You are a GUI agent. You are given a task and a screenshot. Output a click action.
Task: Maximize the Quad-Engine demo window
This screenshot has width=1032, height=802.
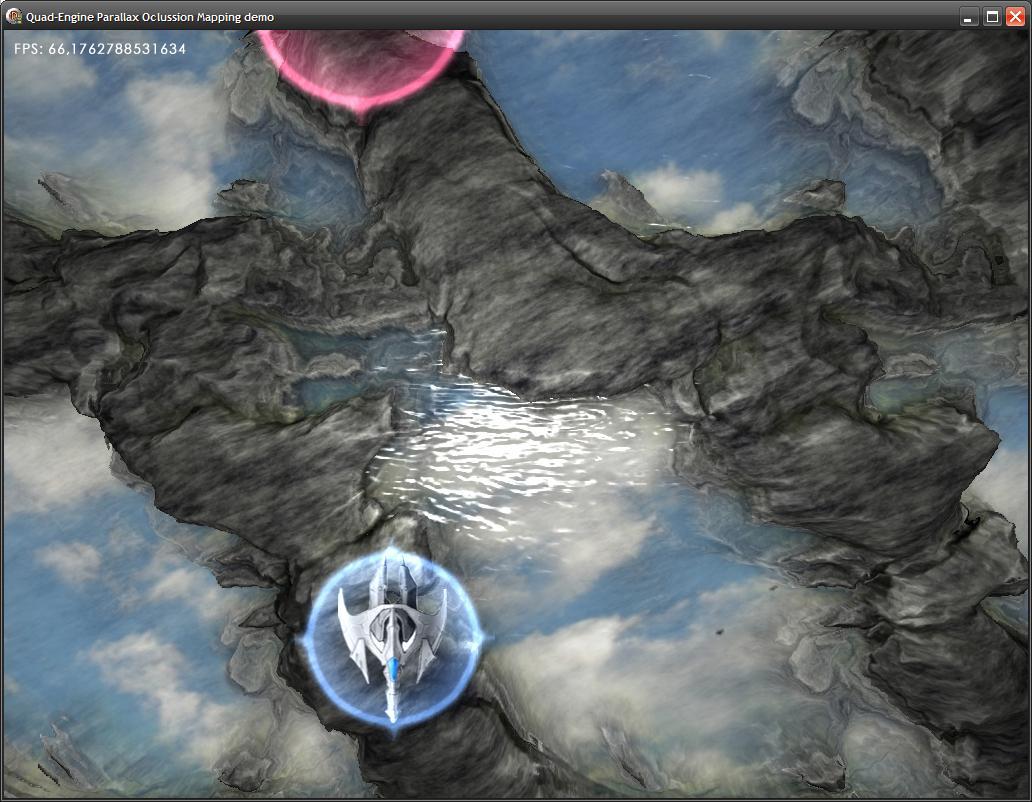click(992, 17)
